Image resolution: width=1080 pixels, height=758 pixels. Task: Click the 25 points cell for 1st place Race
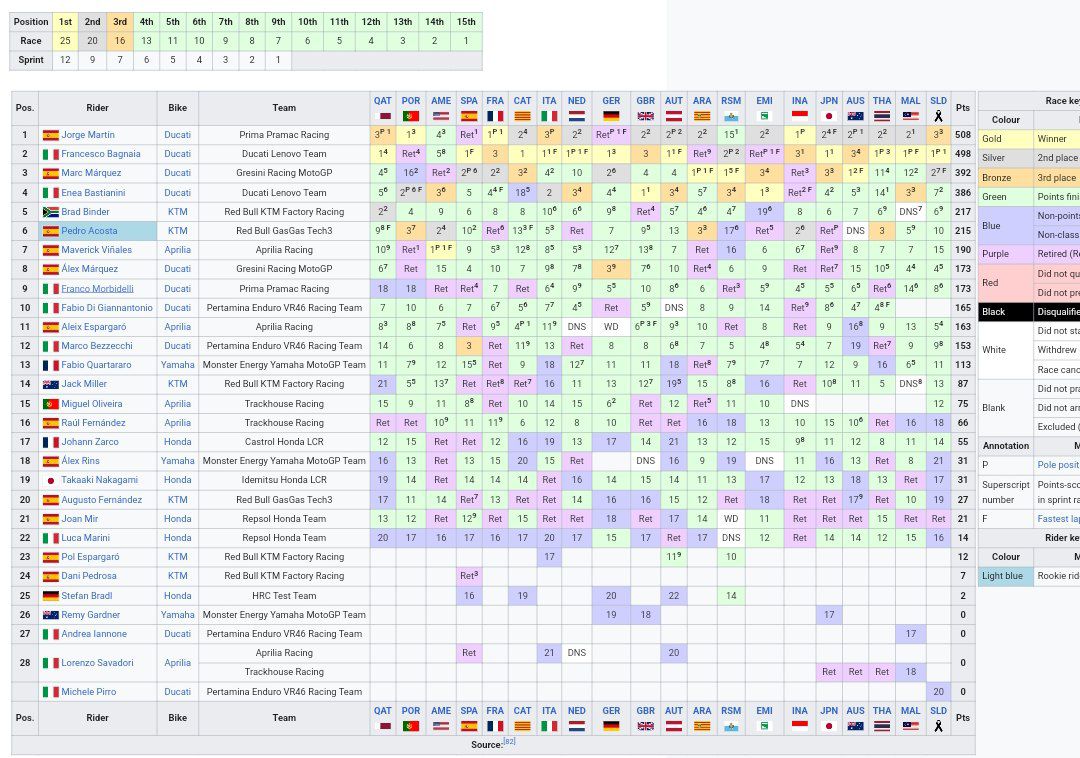point(65,41)
